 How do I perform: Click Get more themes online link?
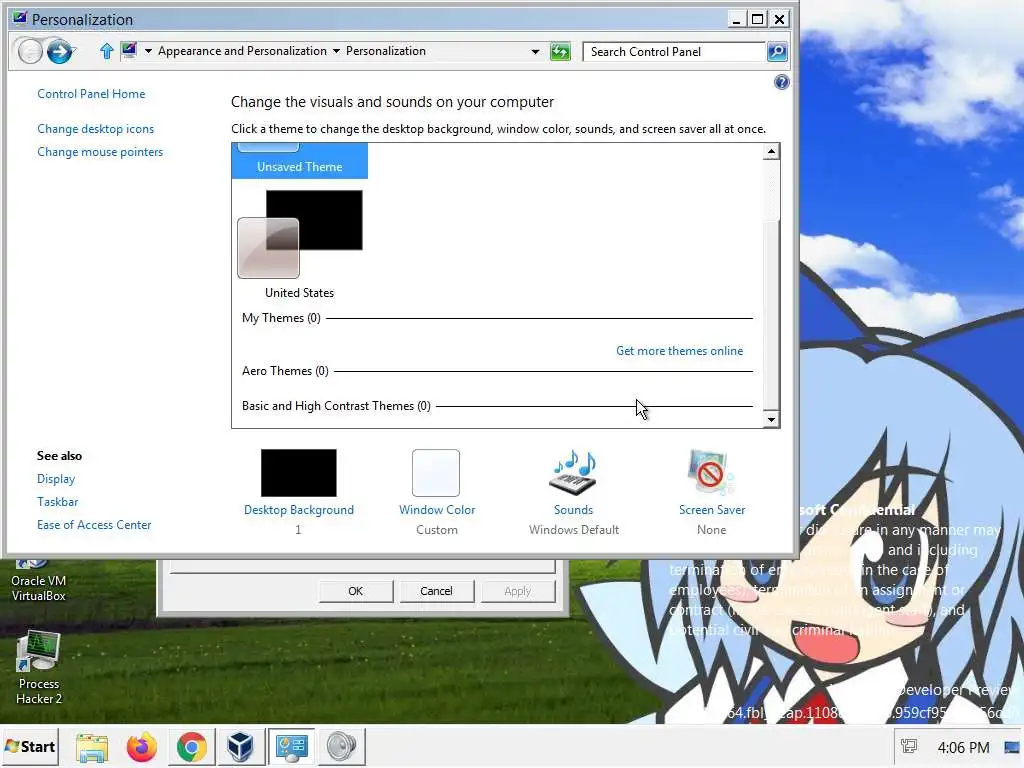click(x=679, y=351)
